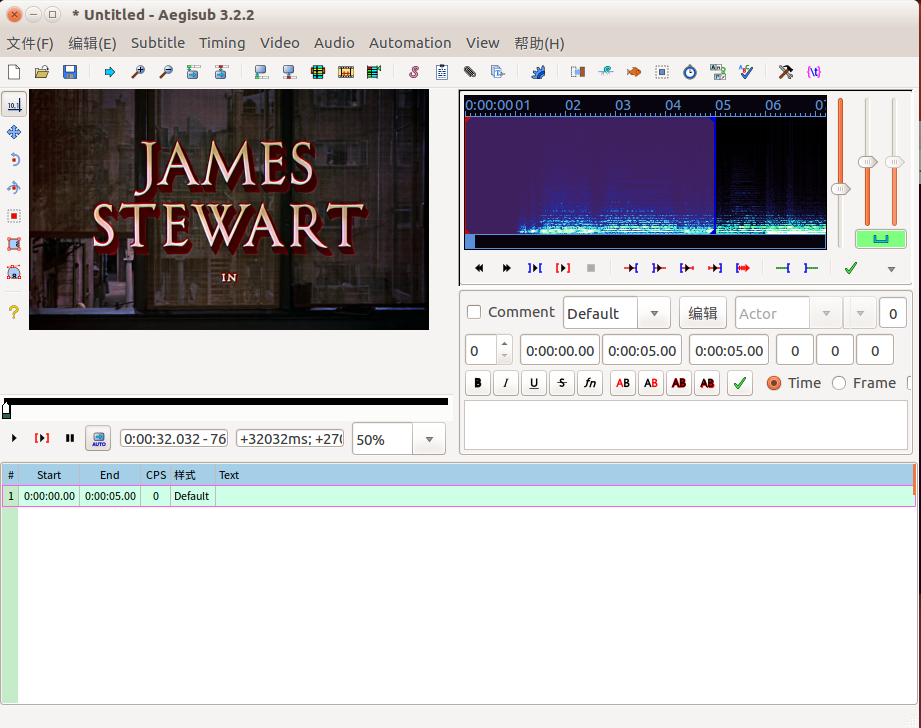Expand the audio toolbar overflow arrow
The height and width of the screenshot is (728, 921).
891,269
